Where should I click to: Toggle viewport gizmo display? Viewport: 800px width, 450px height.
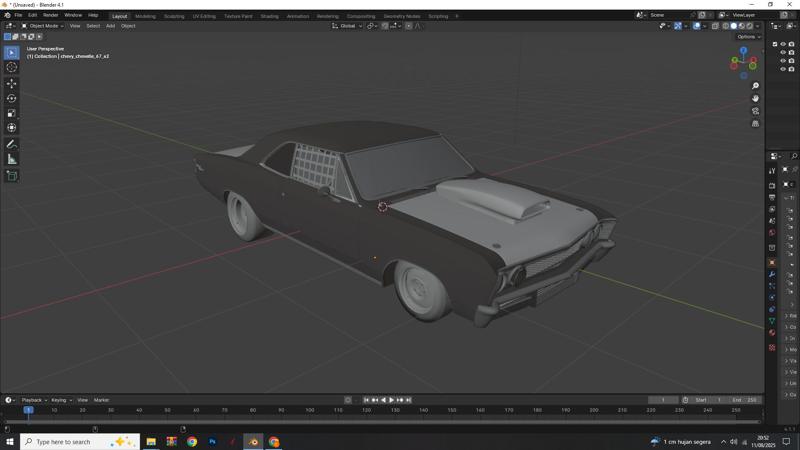[678, 26]
